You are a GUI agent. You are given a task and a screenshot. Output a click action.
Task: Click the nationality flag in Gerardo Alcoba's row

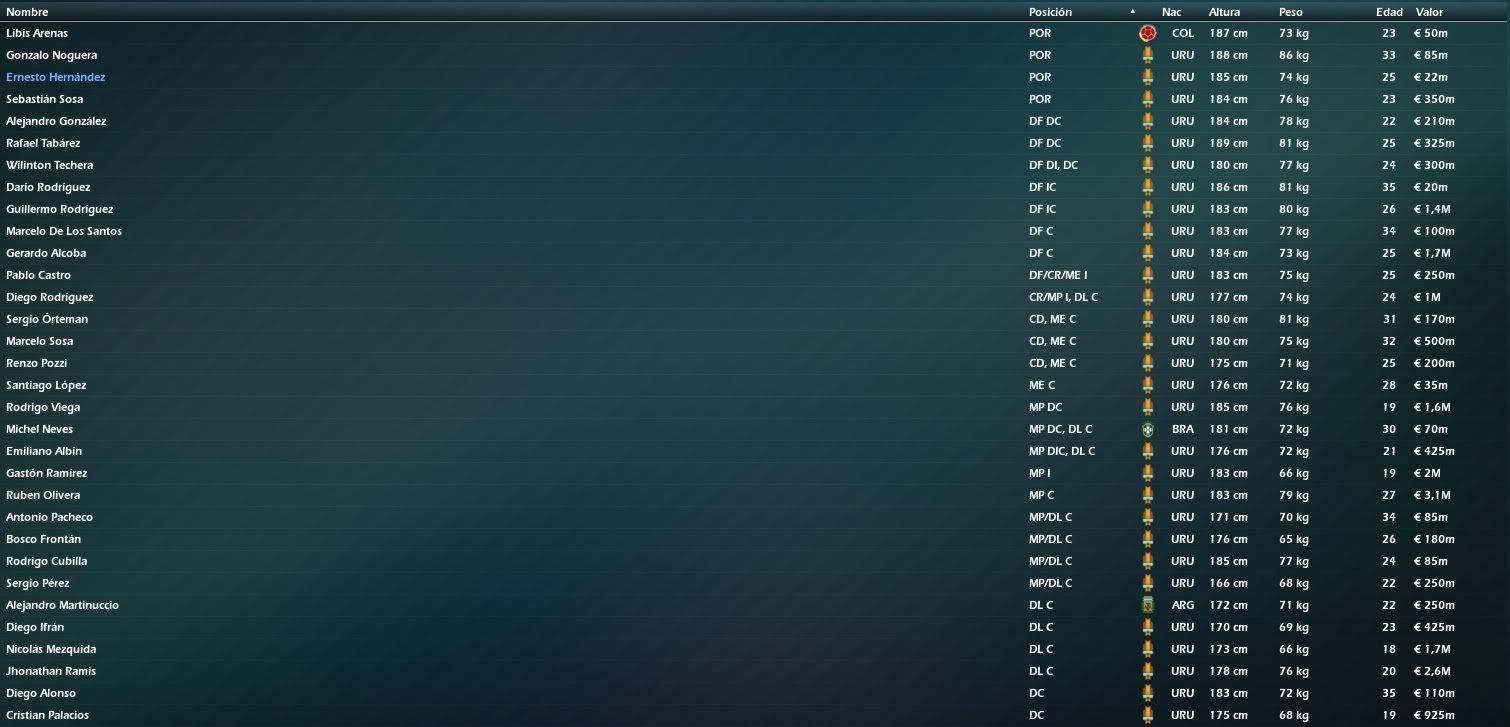point(1147,253)
